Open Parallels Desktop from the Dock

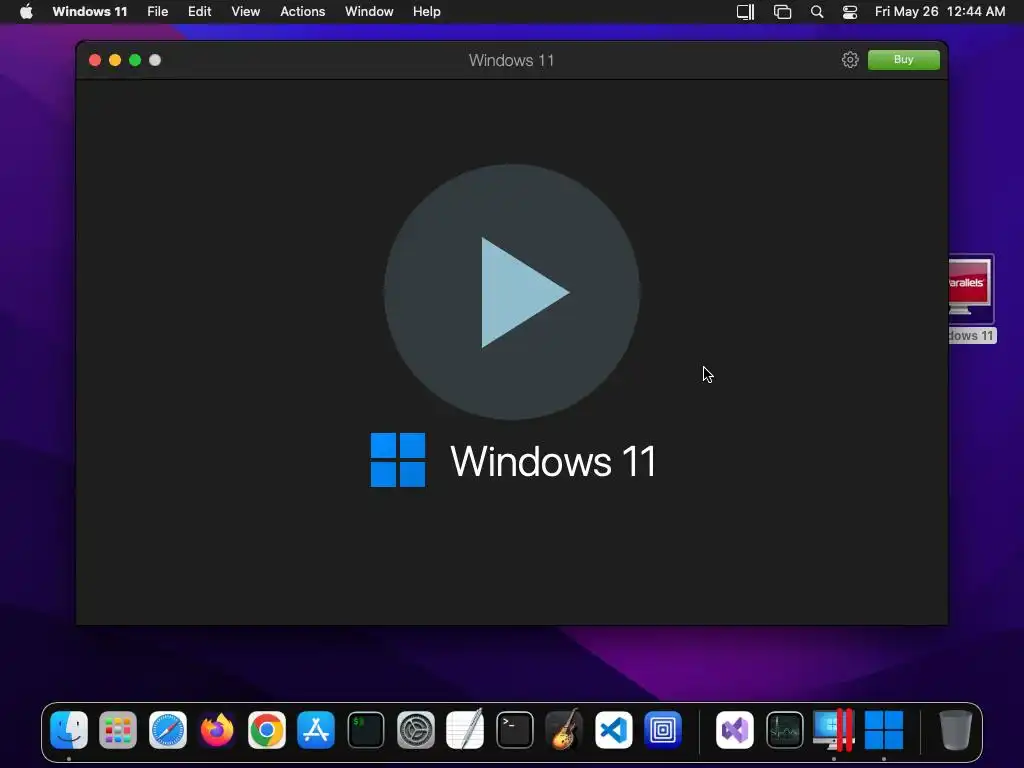[834, 729]
